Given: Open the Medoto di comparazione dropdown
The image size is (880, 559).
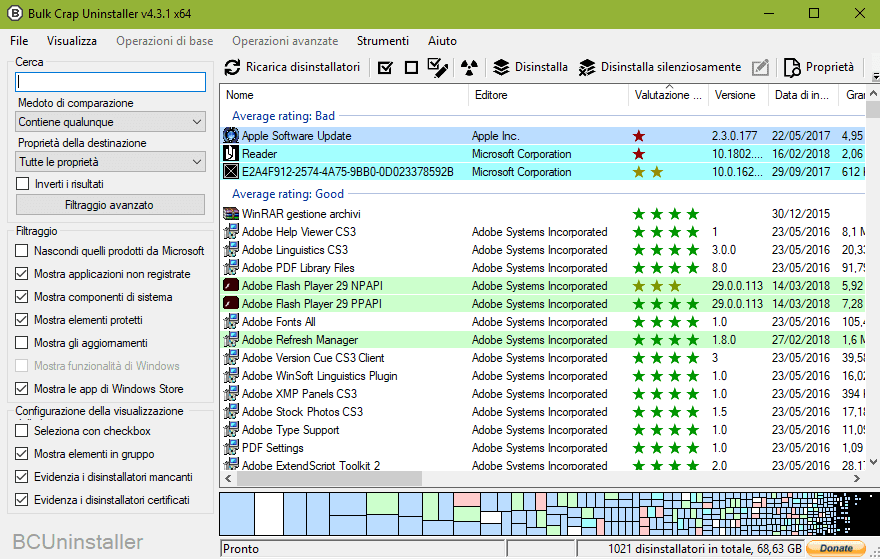Looking at the screenshot, I should point(111,122).
